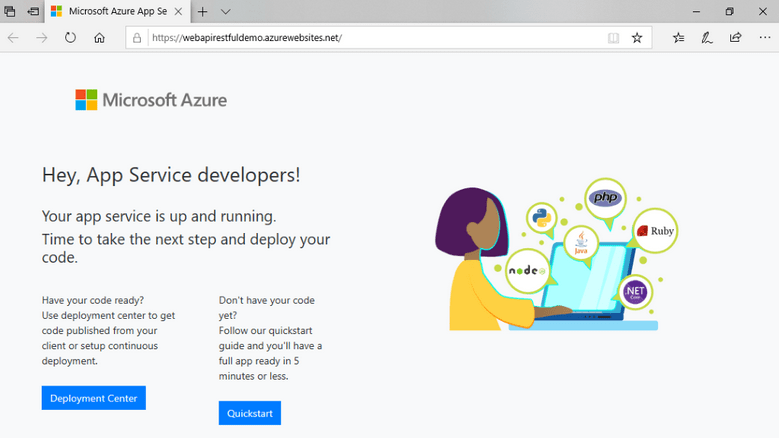779x443 pixels.
Task: Open the Favorites hub icon
Action: tap(679, 38)
